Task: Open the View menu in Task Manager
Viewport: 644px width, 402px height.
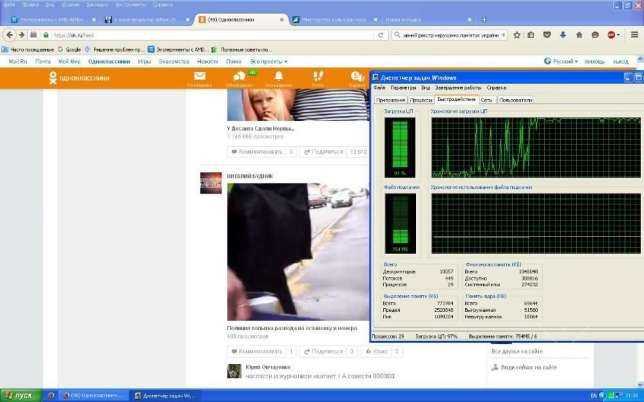Action: click(x=426, y=88)
